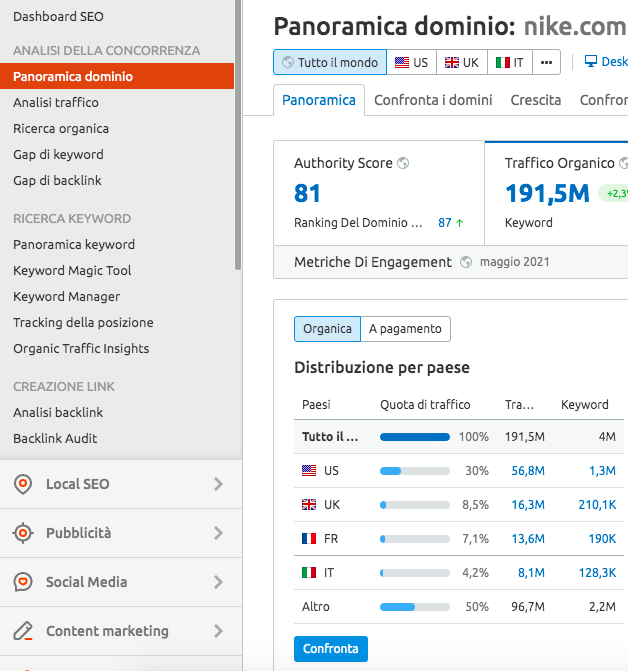Open Analisi traffico in sidebar
This screenshot has height=671, width=628.
coord(56,103)
